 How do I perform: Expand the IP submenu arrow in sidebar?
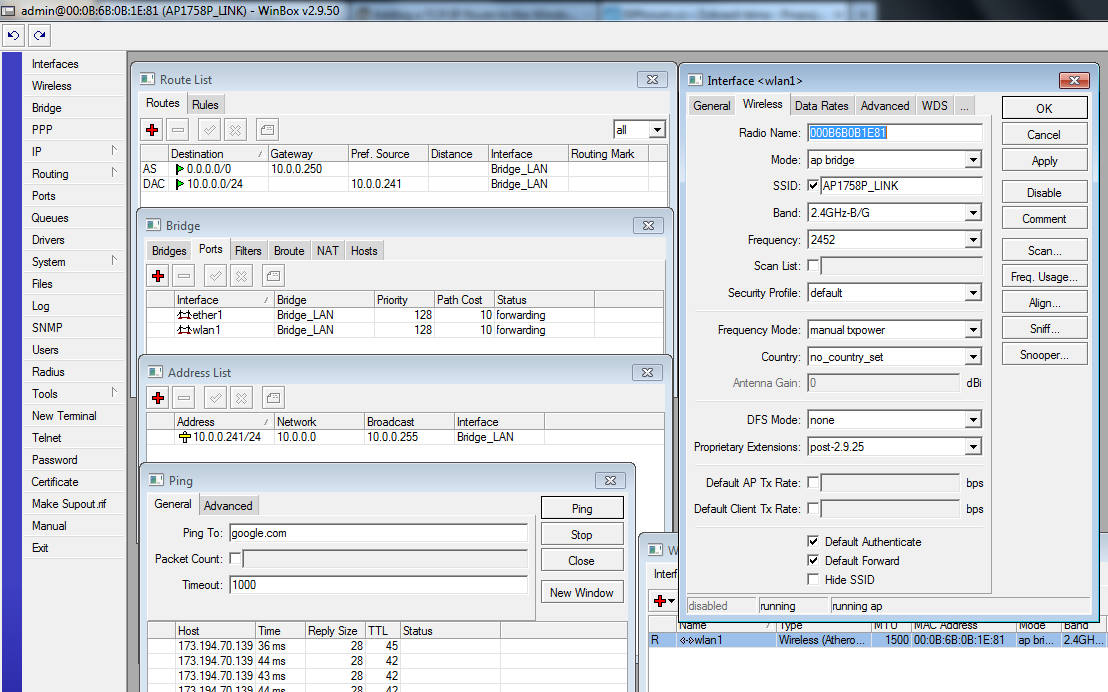coord(114,151)
